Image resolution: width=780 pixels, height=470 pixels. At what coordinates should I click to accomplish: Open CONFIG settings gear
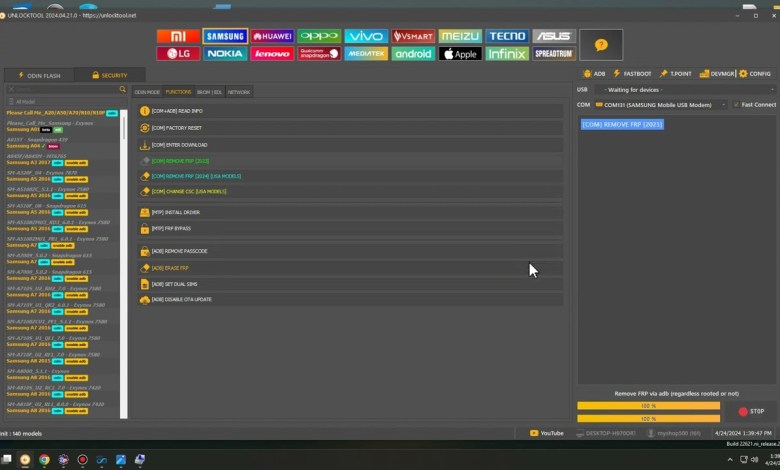tap(755, 74)
